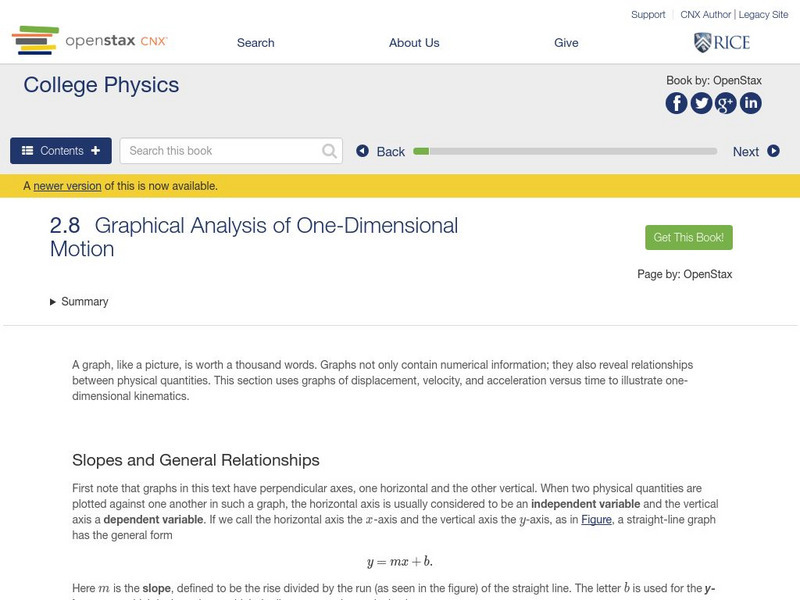This screenshot has height=600, width=800.
Task: Click the Twitter share icon
Action: point(701,103)
